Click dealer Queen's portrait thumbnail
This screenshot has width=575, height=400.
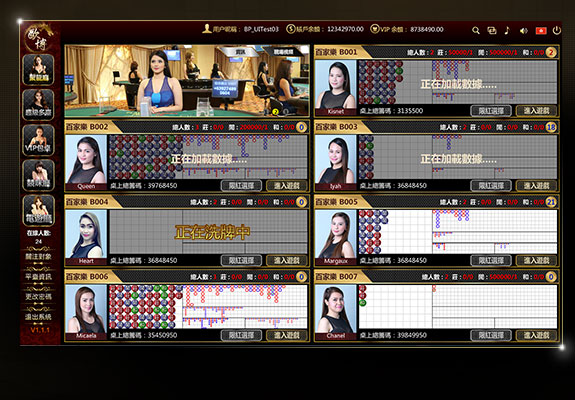coord(86,159)
